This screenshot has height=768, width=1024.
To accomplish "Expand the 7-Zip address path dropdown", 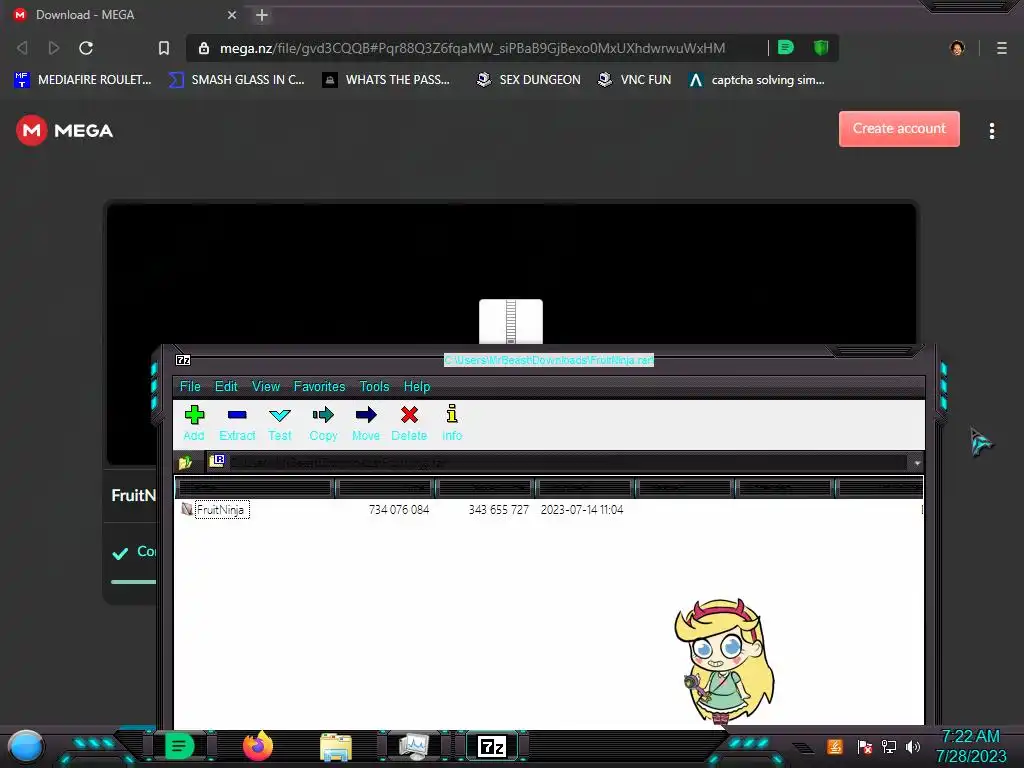I will pos(917,463).
